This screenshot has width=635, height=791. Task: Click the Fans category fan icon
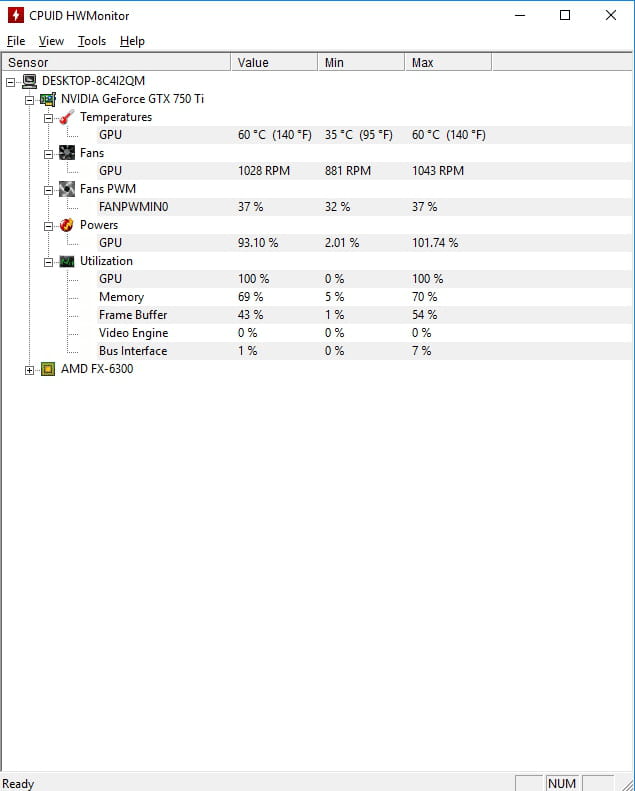pos(67,153)
